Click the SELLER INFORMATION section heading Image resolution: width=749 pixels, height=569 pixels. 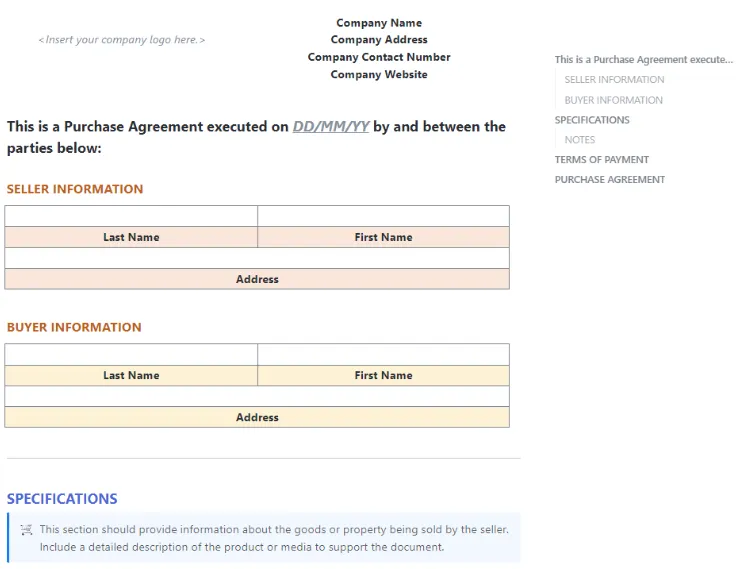pos(75,189)
